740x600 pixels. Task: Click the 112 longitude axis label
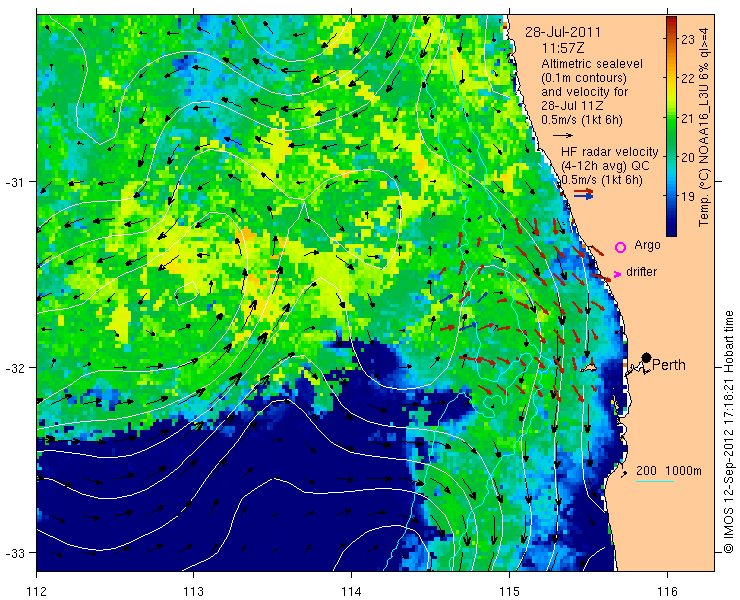coord(36,591)
